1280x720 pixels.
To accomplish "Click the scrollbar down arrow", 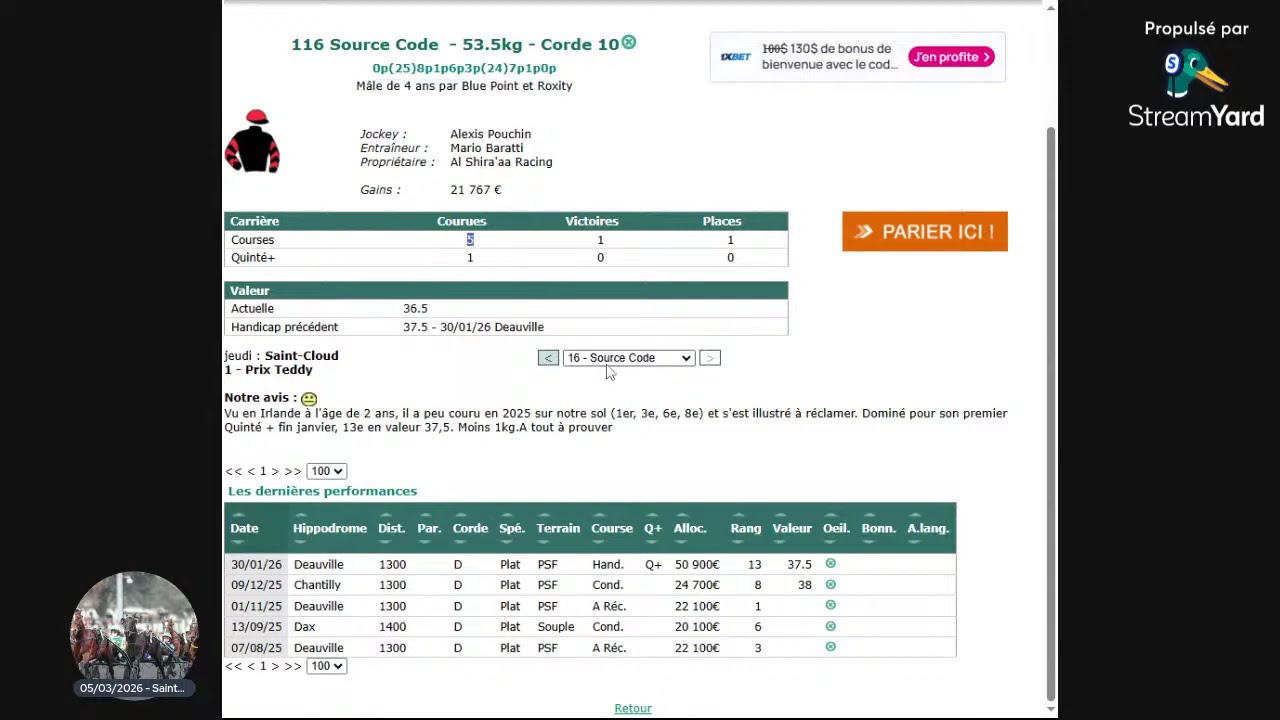I will [1050, 709].
